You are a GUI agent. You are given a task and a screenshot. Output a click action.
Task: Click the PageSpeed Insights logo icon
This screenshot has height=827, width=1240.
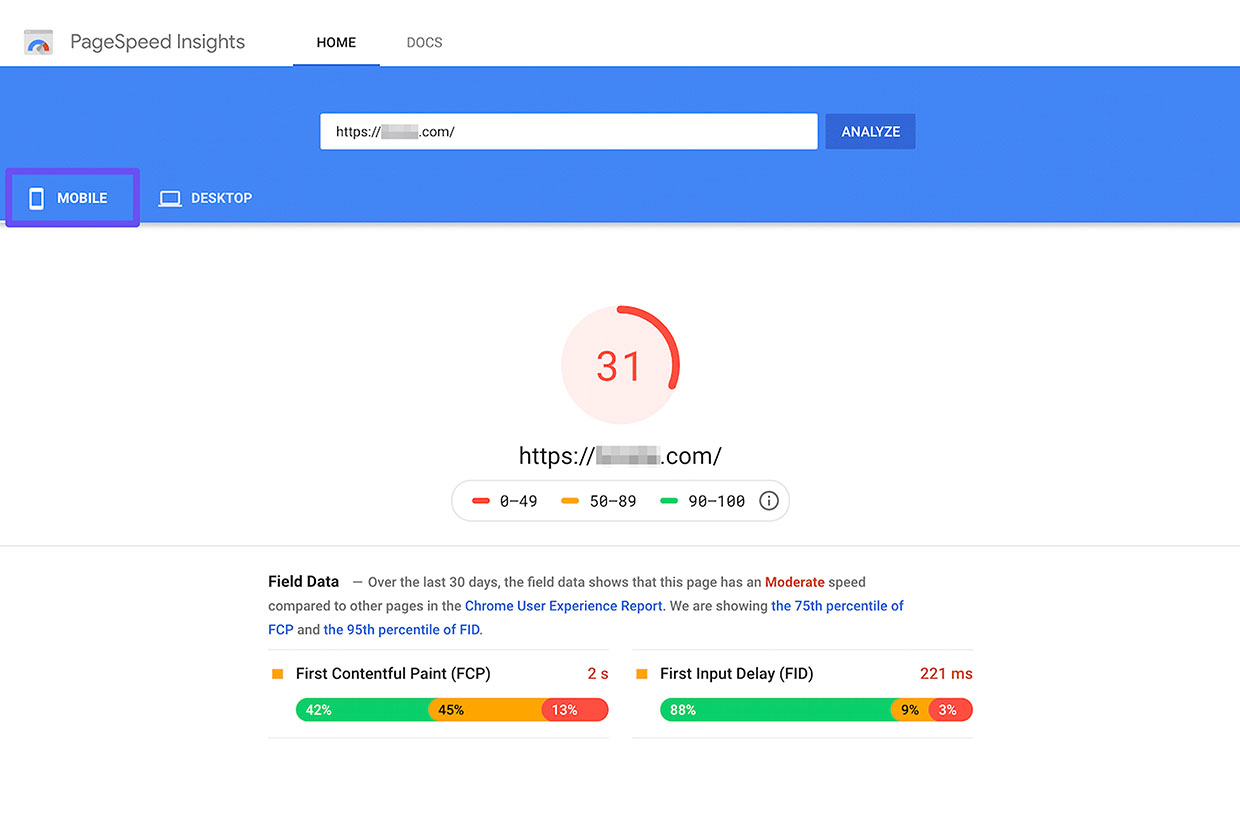tap(38, 43)
